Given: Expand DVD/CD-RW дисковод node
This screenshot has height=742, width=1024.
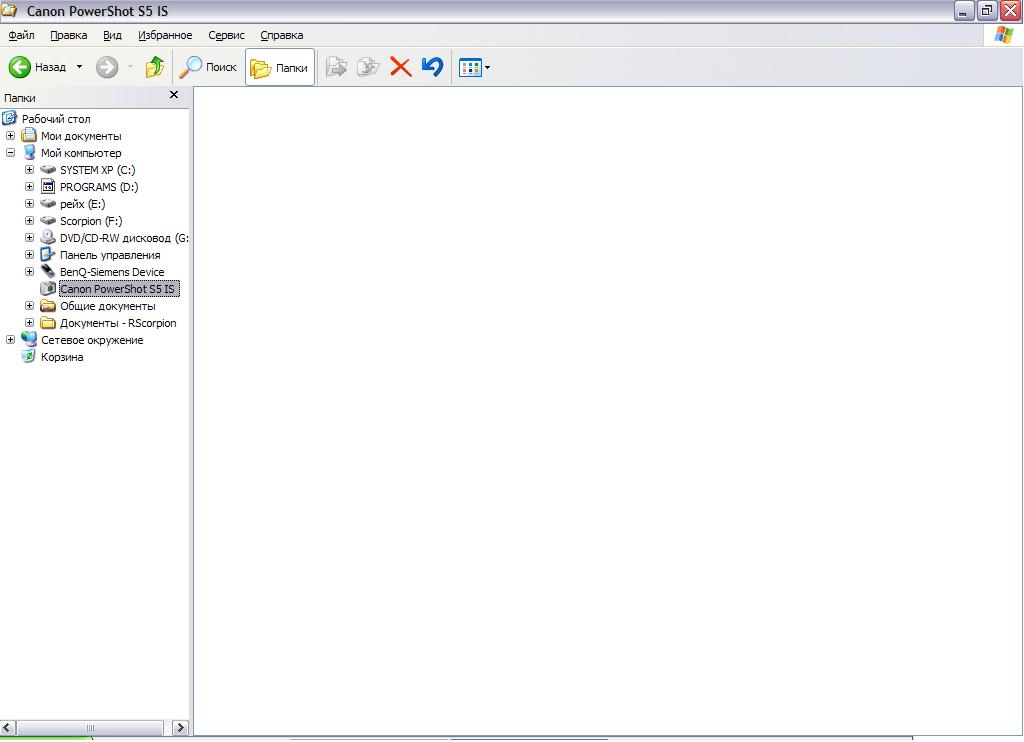Looking at the screenshot, I should (x=29, y=238).
